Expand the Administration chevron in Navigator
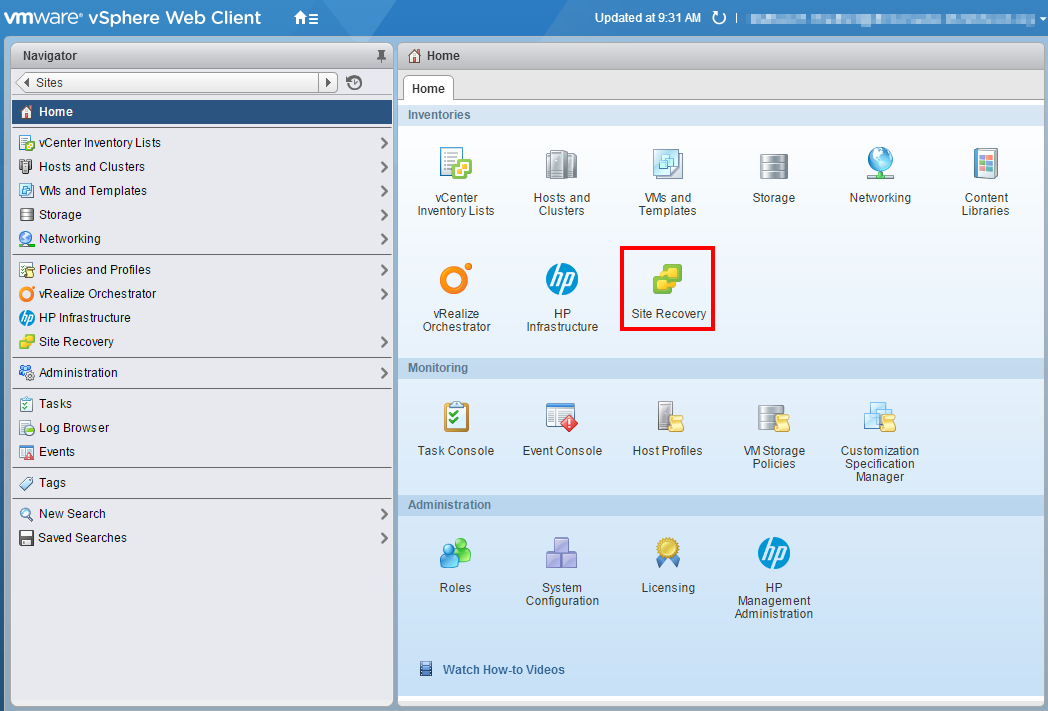Image resolution: width=1048 pixels, height=711 pixels. click(x=384, y=373)
